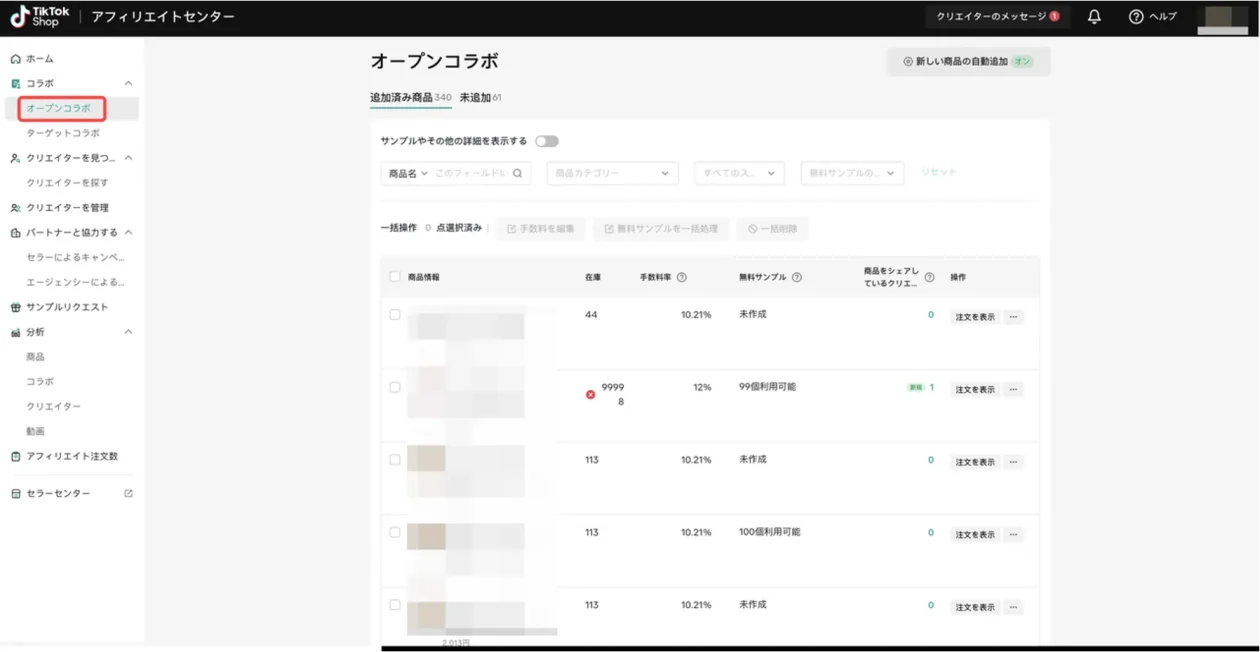Open the three-dot menu for first product
The height and width of the screenshot is (652, 1260).
(x=1013, y=317)
